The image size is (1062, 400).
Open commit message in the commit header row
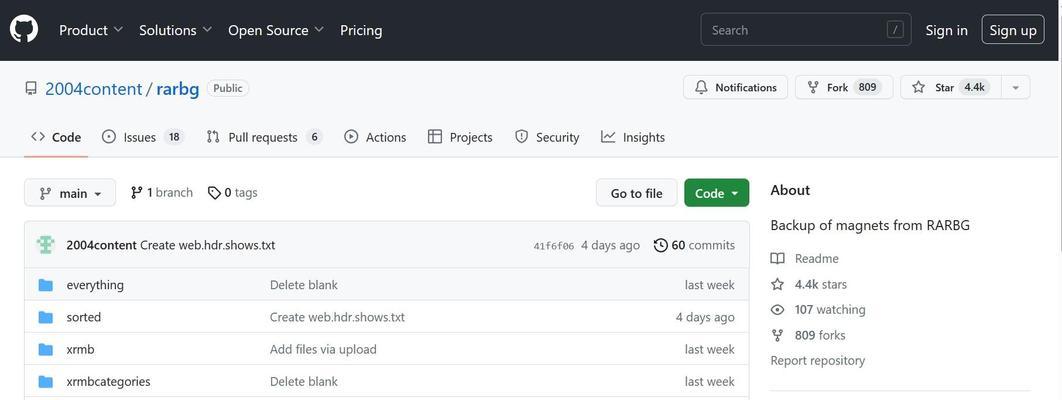coord(208,245)
